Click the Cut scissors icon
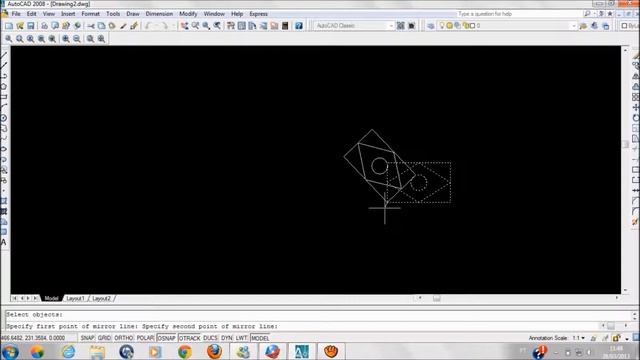Screen dimensions: 640x360 click(x=91, y=26)
